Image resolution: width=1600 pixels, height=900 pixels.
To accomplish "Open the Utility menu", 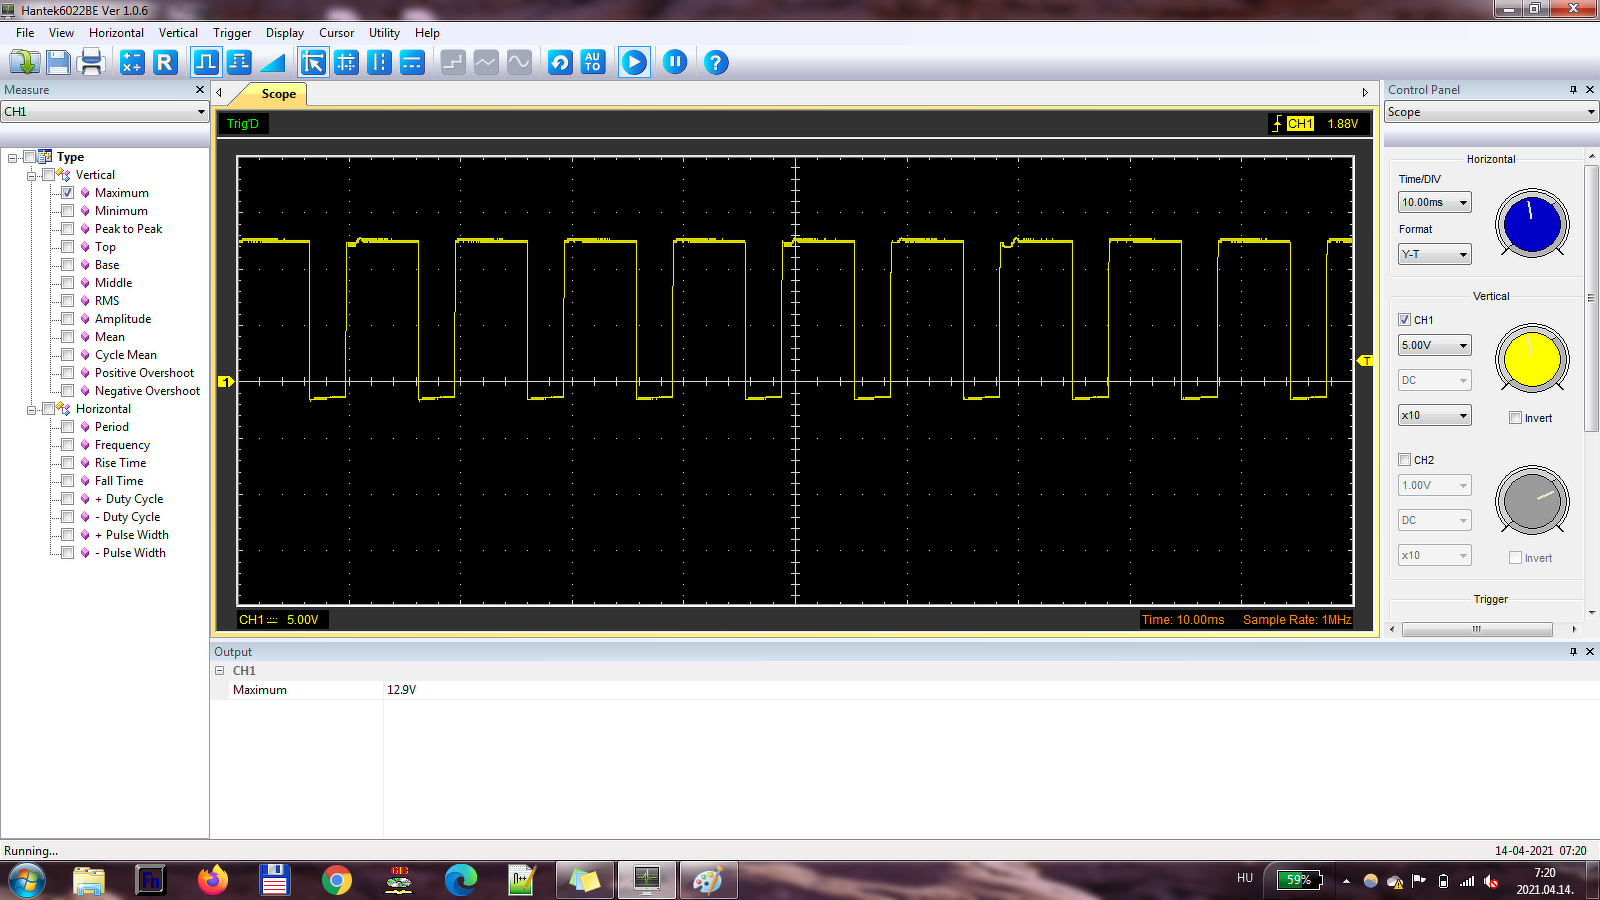I will click(x=384, y=33).
